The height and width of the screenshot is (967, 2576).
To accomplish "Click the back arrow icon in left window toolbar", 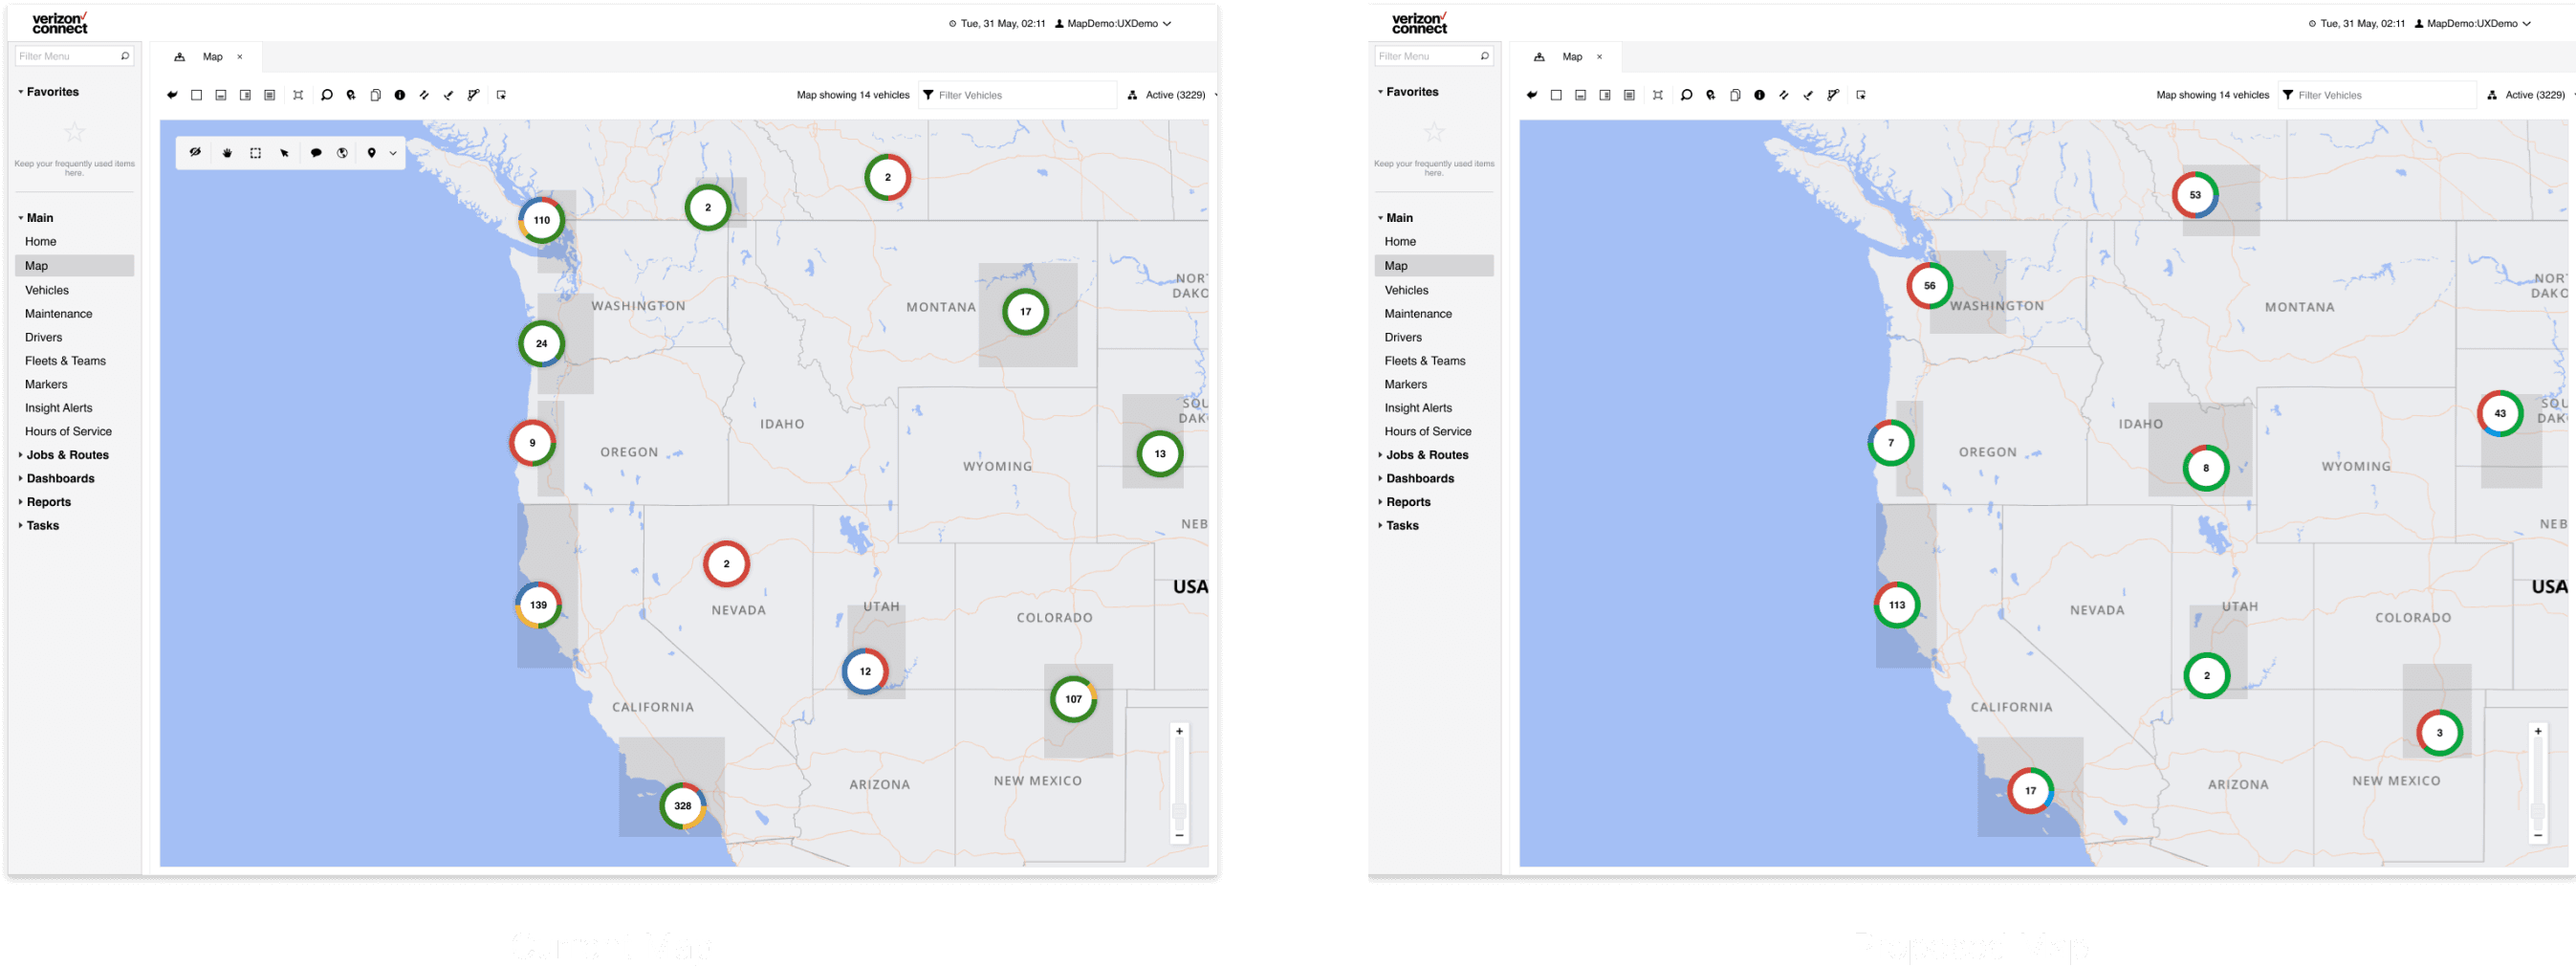I will pyautogui.click(x=172, y=95).
